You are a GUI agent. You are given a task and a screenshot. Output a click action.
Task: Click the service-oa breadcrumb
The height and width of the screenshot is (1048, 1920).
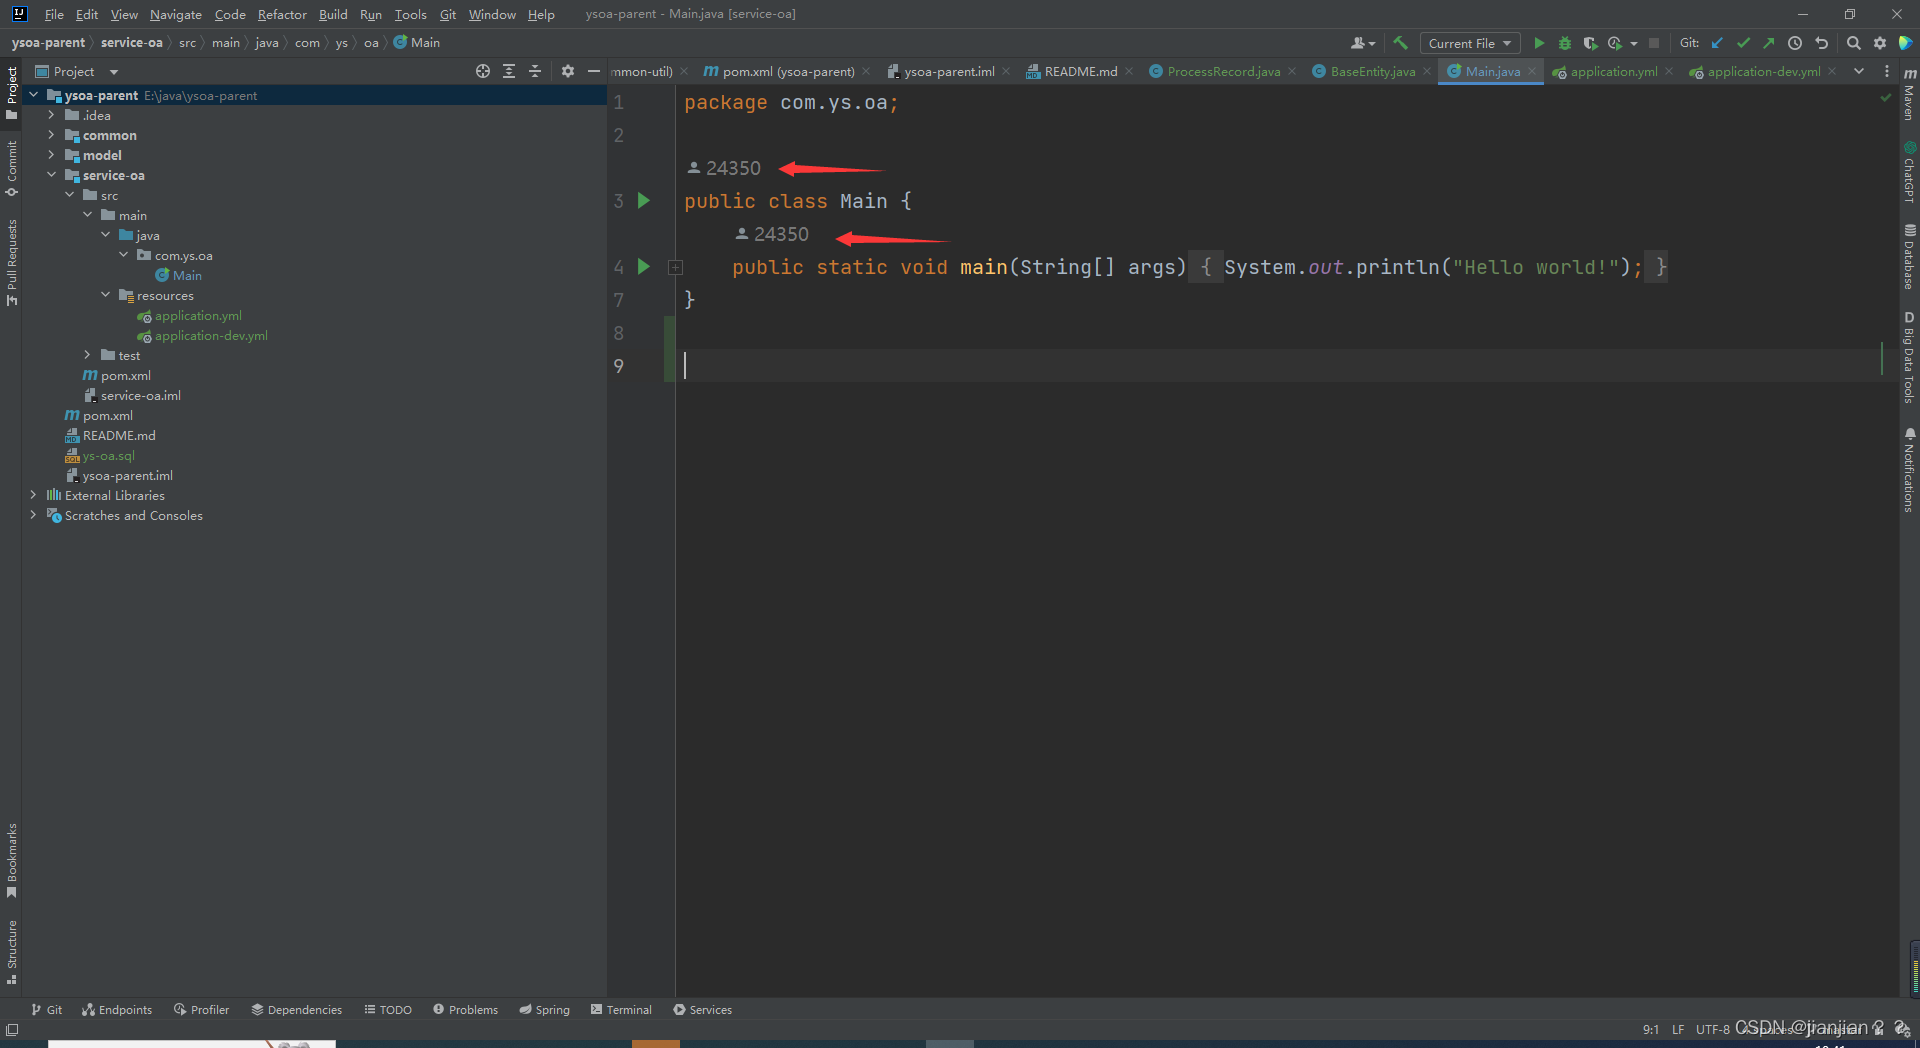131,43
